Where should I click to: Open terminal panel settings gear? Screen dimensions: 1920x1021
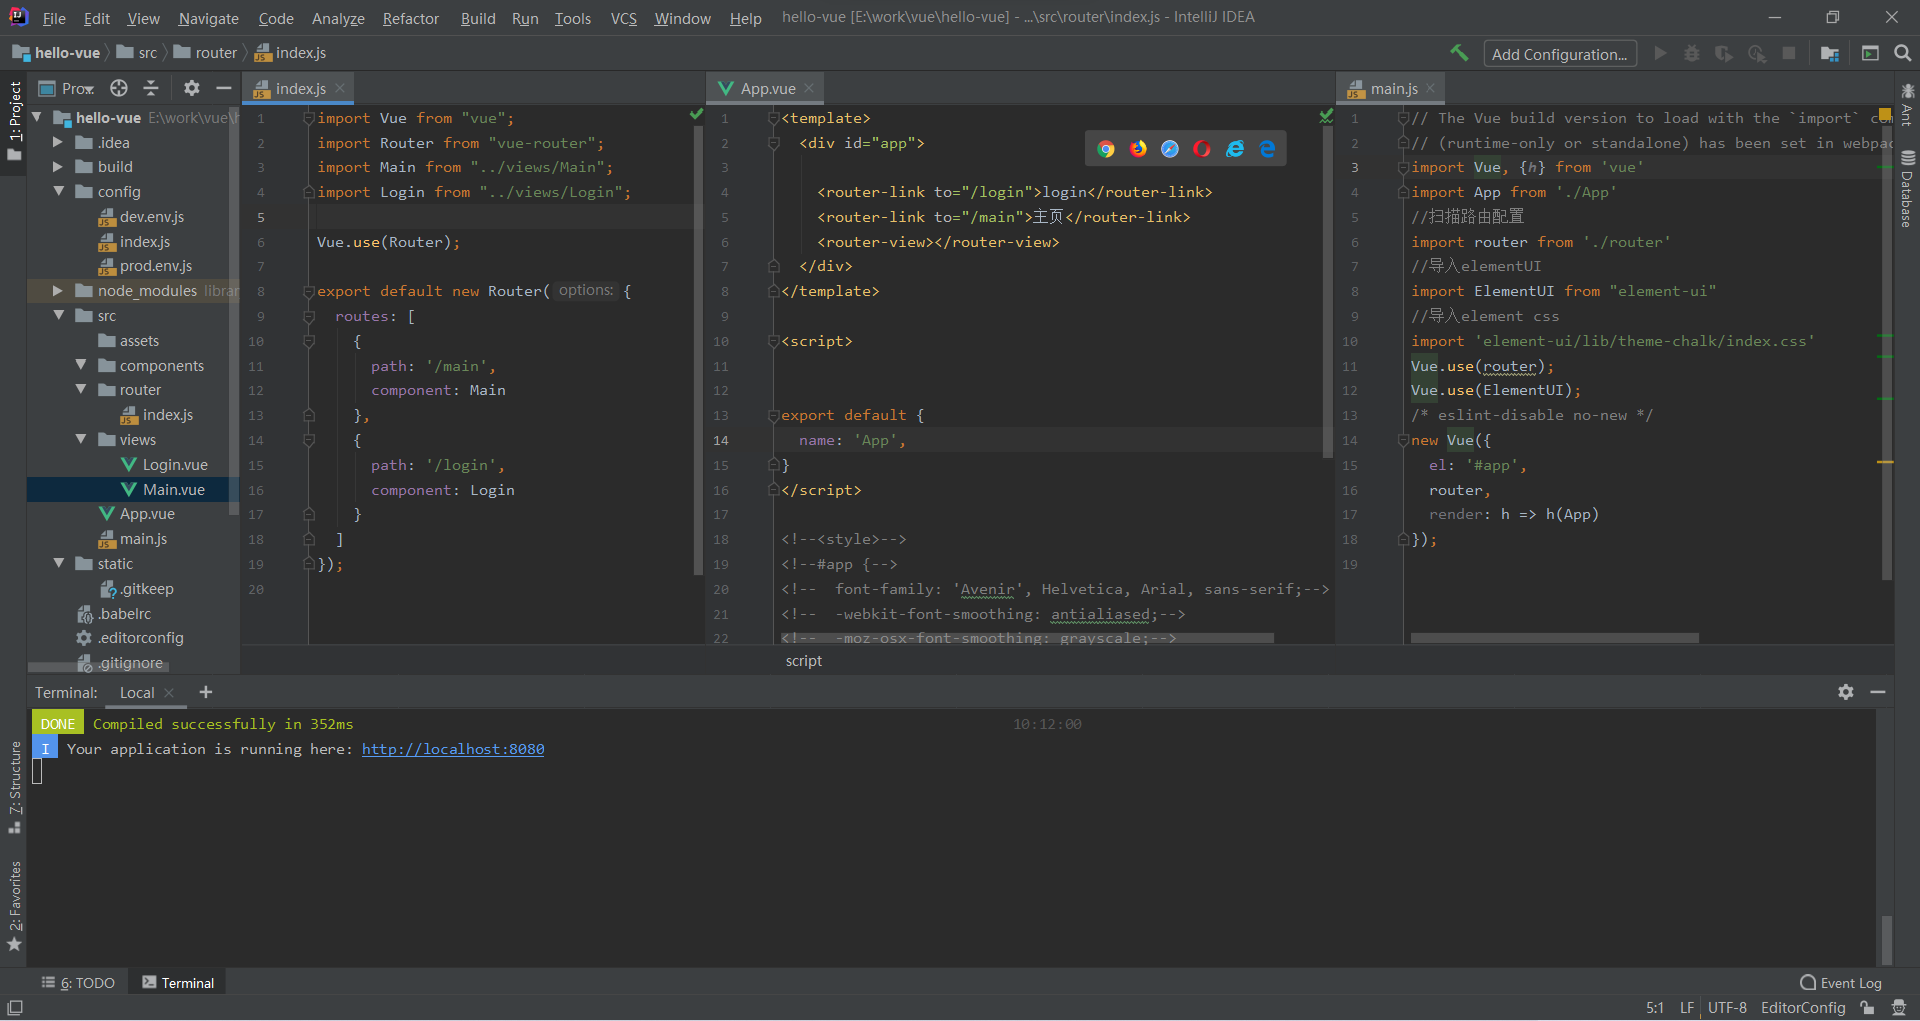1846,692
